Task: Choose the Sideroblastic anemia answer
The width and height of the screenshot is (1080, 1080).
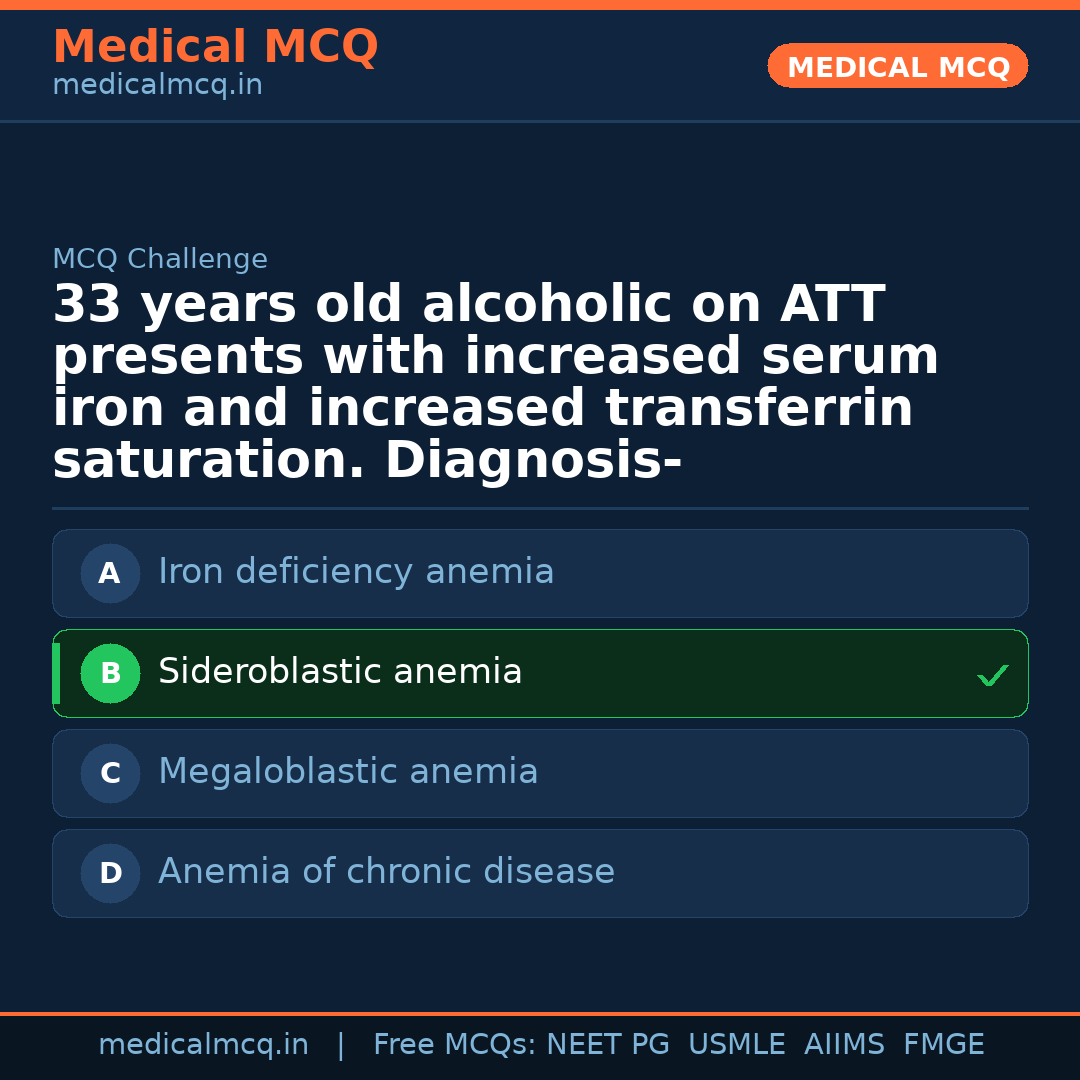Action: 340,672
